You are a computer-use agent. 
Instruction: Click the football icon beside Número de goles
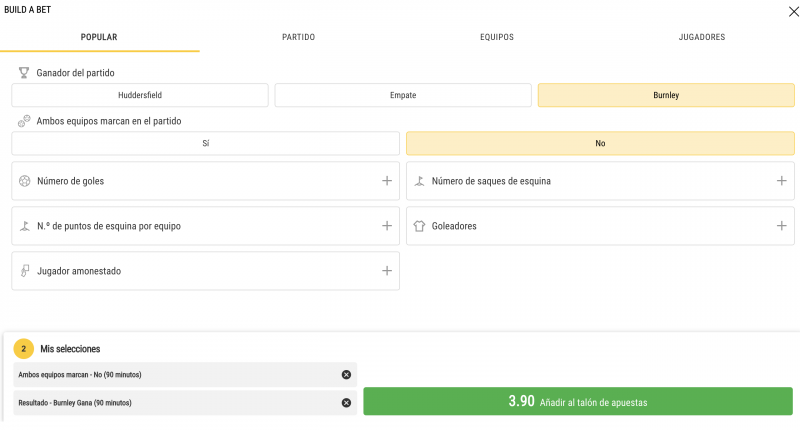point(24,181)
